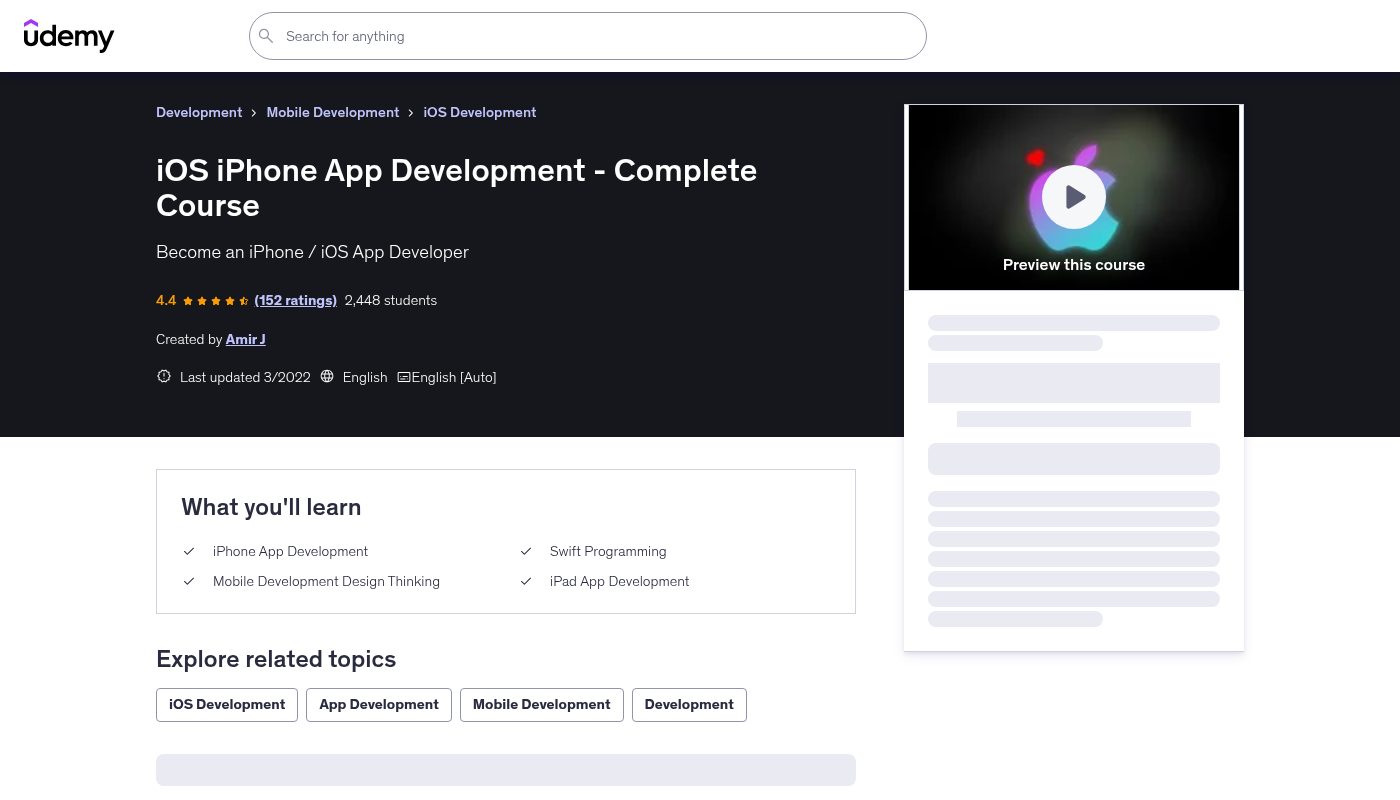
Task: View instructor Amir J's profile
Action: [245, 339]
